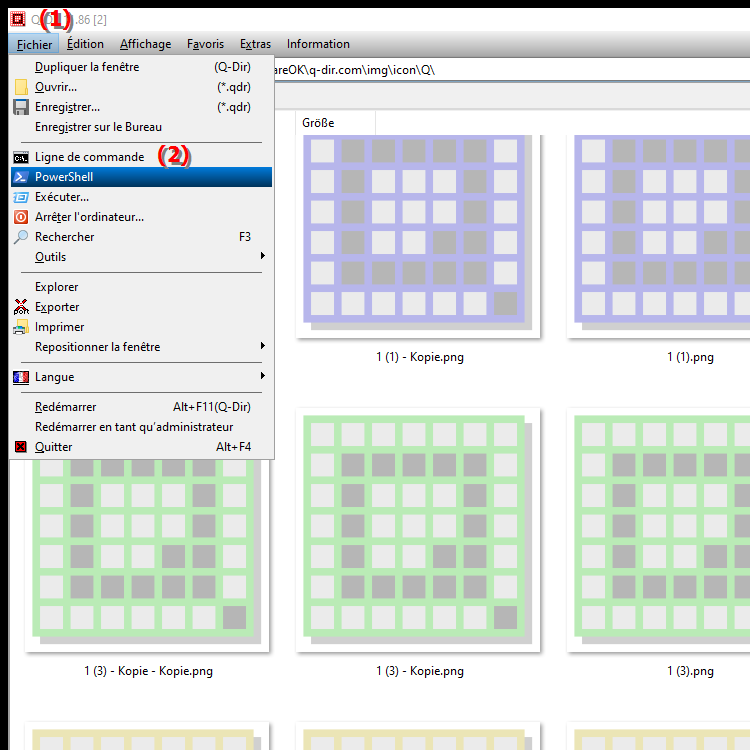Click the folder icon next to Ouvrir
Viewport: 750px width, 750px height.
click(21, 87)
